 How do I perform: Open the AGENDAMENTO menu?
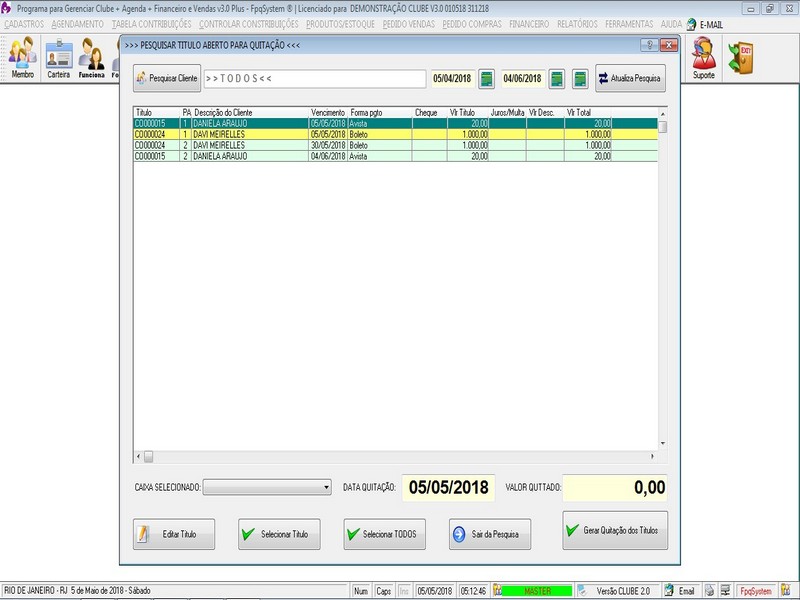coord(78,24)
